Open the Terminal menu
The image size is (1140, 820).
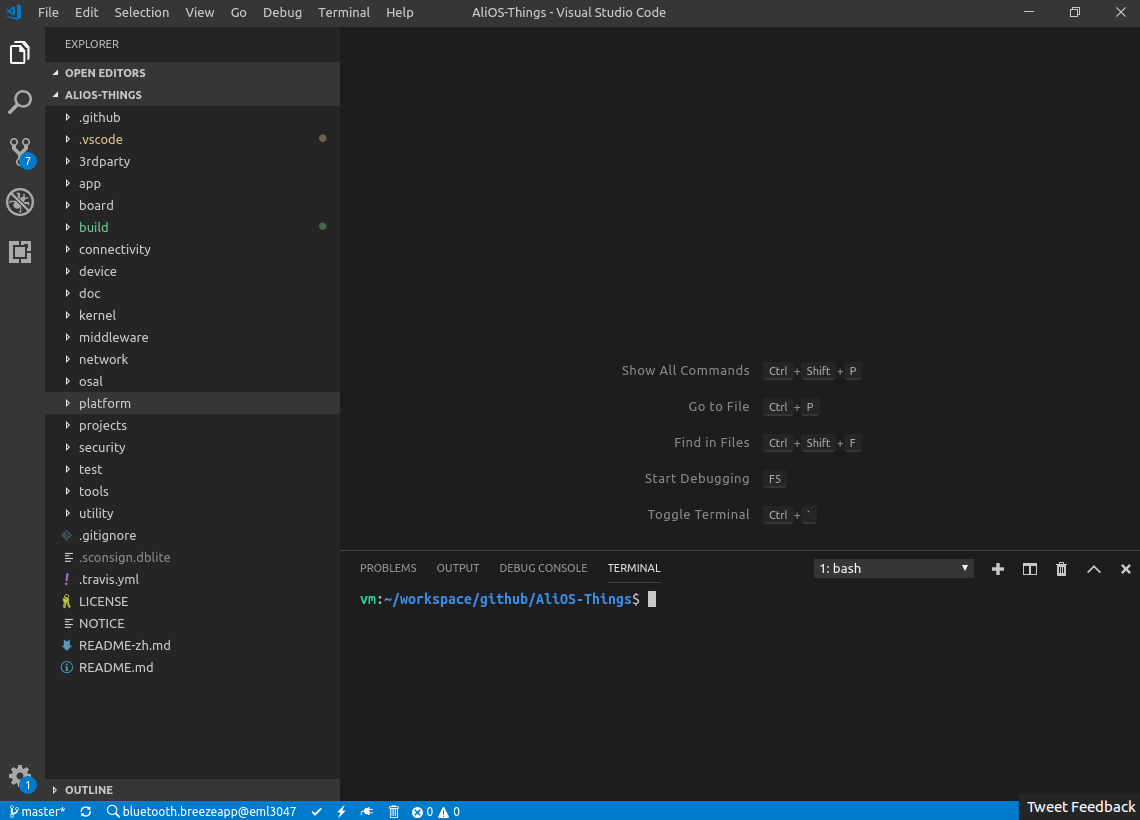pyautogui.click(x=344, y=12)
